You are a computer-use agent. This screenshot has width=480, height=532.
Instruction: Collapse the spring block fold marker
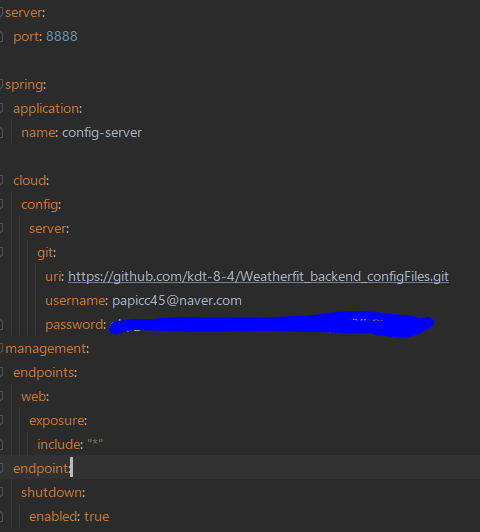tap(1, 84)
